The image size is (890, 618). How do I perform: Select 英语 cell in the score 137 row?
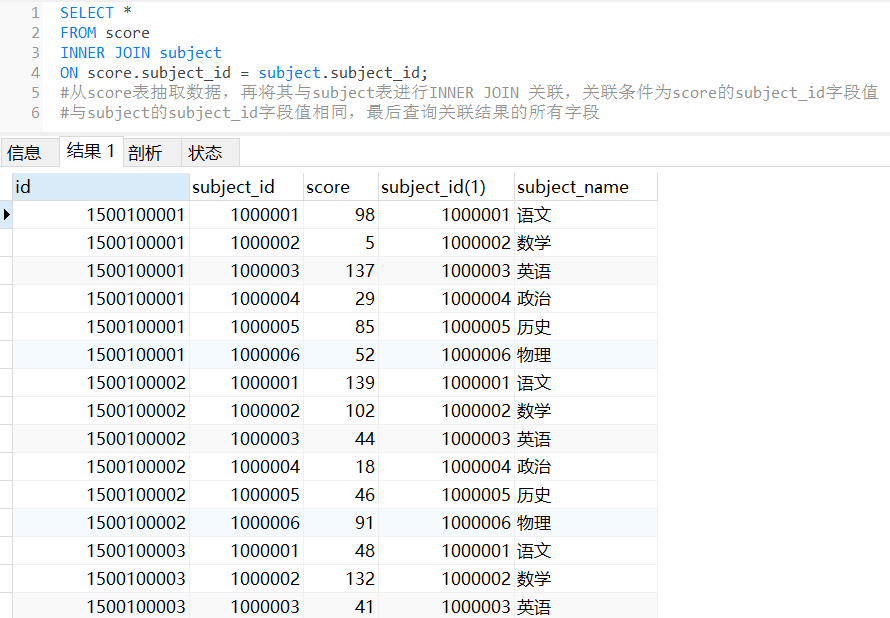(x=586, y=271)
